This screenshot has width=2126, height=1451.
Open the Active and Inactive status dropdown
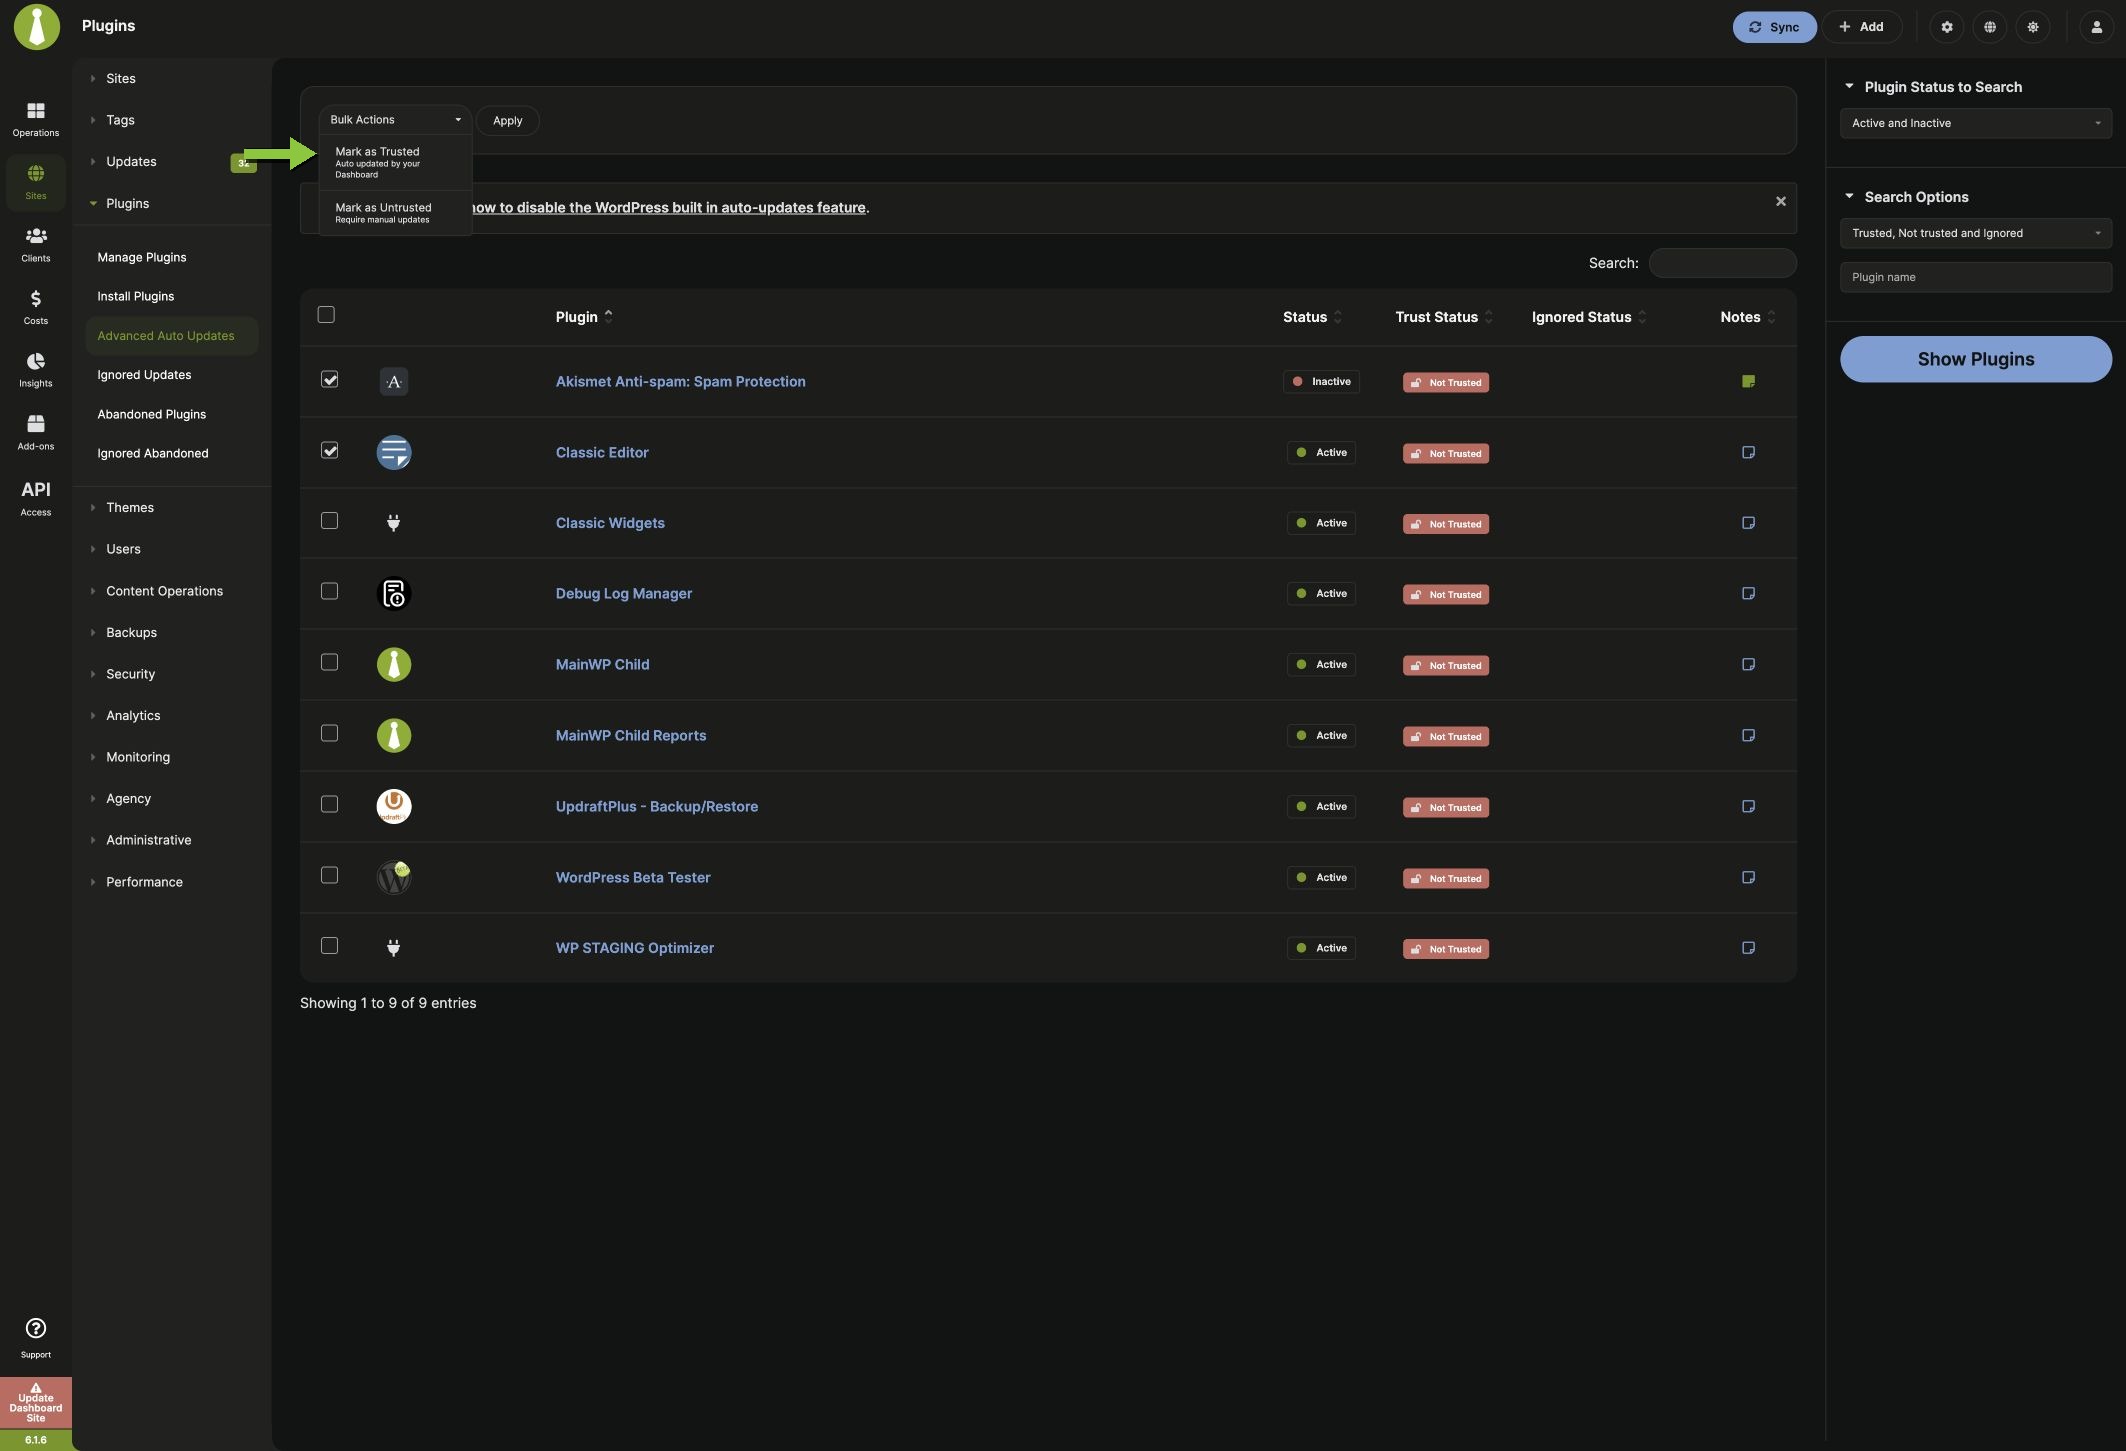tap(1976, 123)
